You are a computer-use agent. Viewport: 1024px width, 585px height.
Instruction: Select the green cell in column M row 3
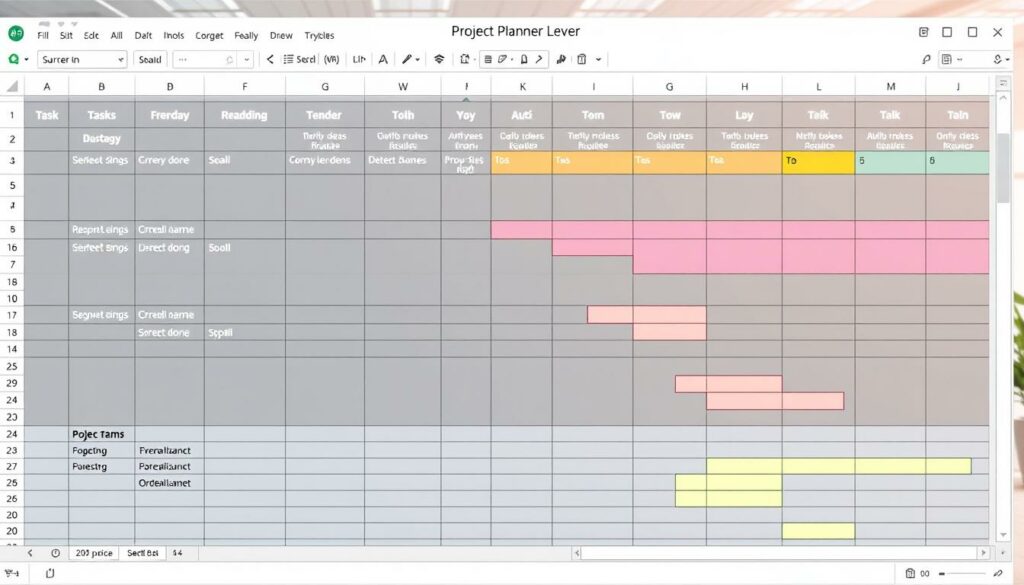point(890,163)
